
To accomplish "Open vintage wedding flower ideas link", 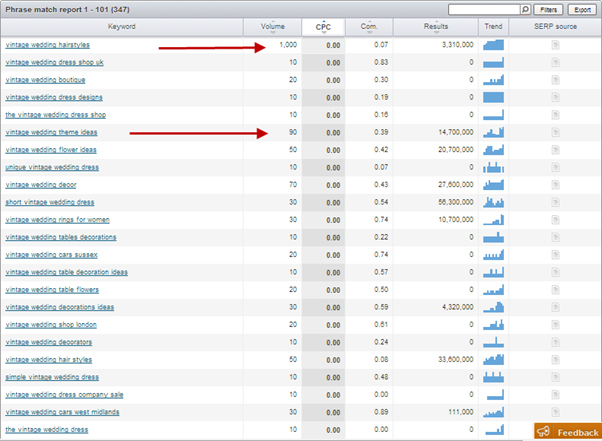I will pyautogui.click(x=51, y=150).
